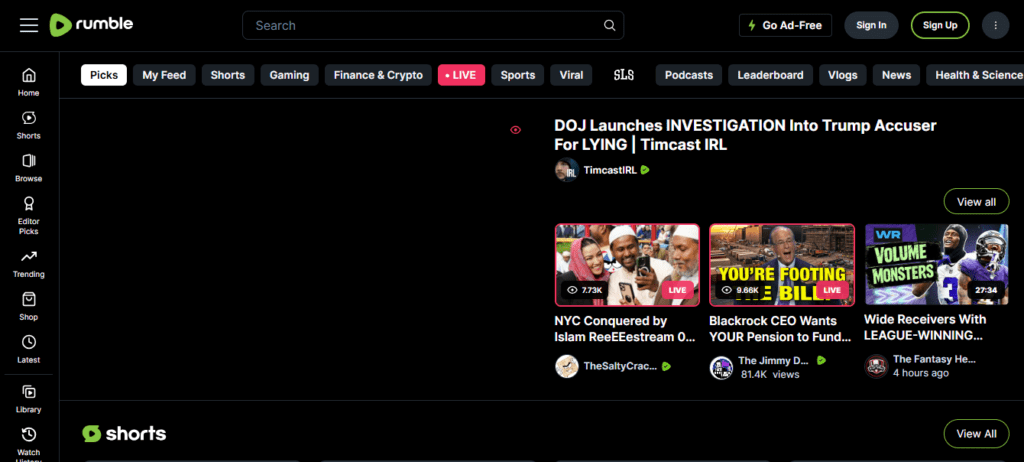Click the Sign In button
1024x462 pixels.
click(871, 25)
